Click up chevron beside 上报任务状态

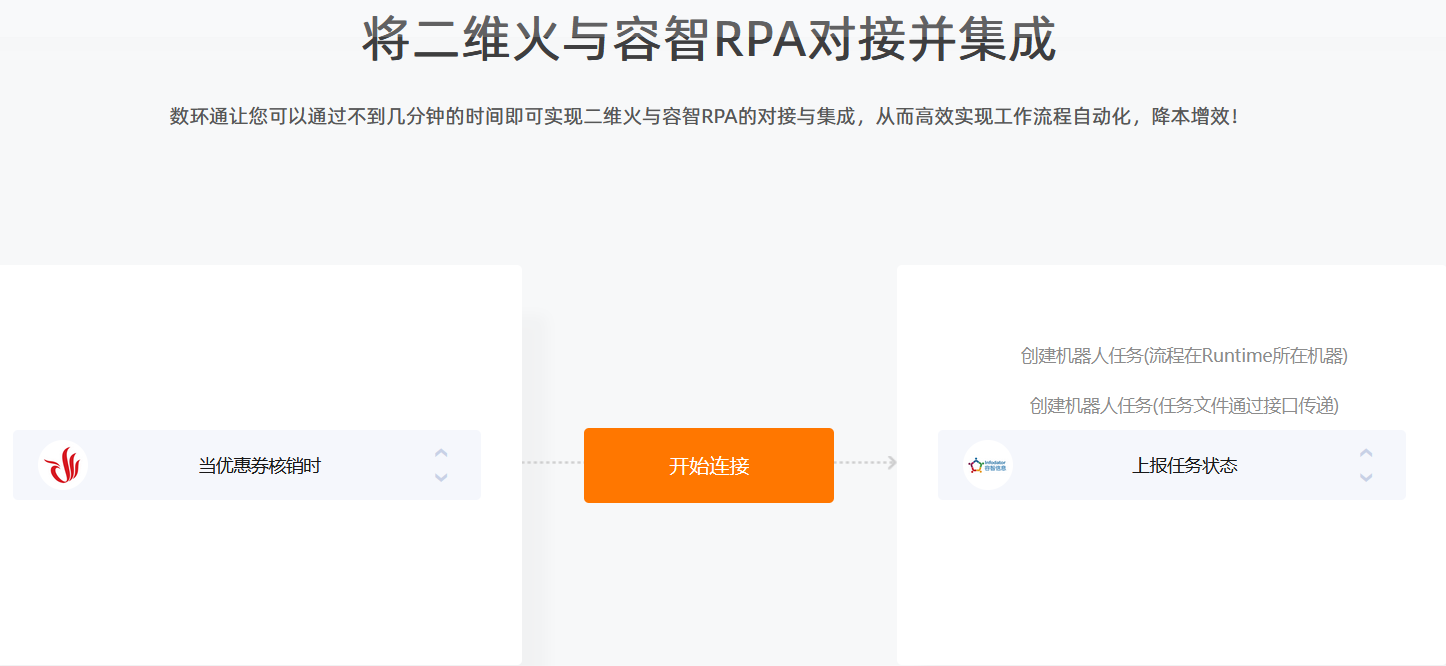1366,453
